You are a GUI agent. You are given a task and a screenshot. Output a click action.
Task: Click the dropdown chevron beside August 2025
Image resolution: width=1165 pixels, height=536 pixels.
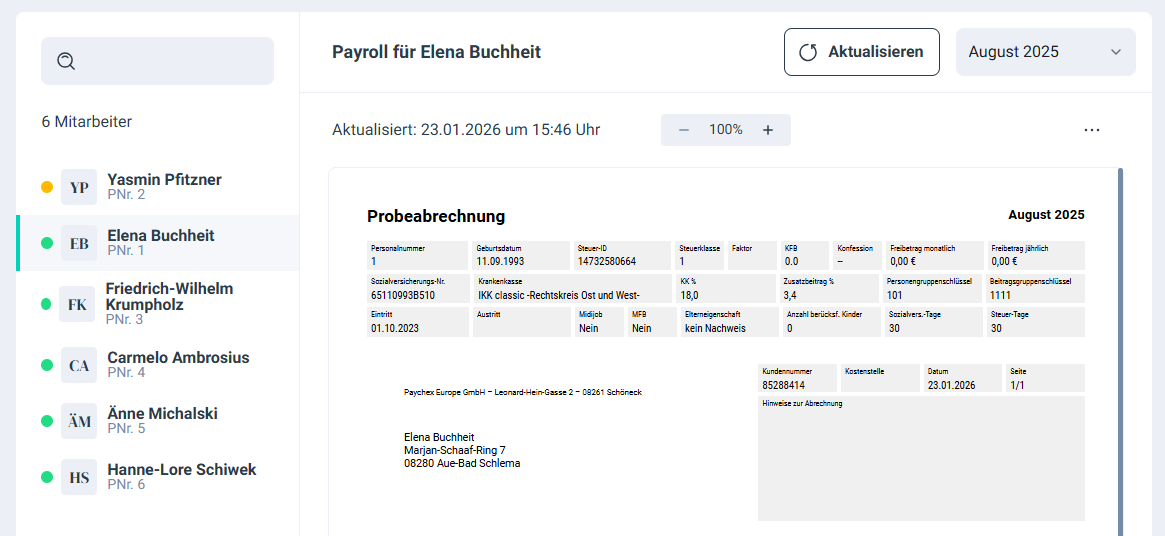1116,52
